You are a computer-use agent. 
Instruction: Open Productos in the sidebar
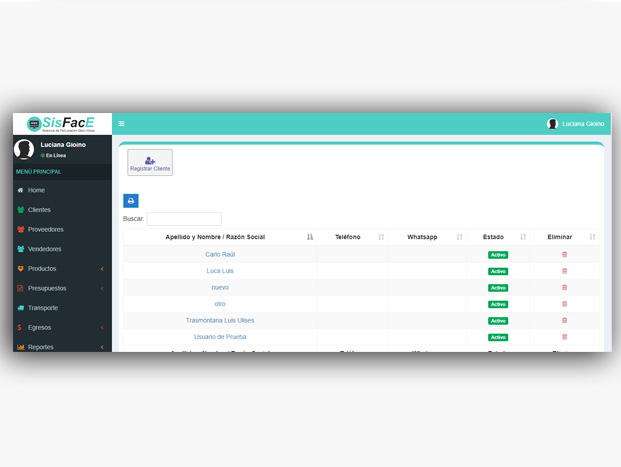click(x=42, y=269)
